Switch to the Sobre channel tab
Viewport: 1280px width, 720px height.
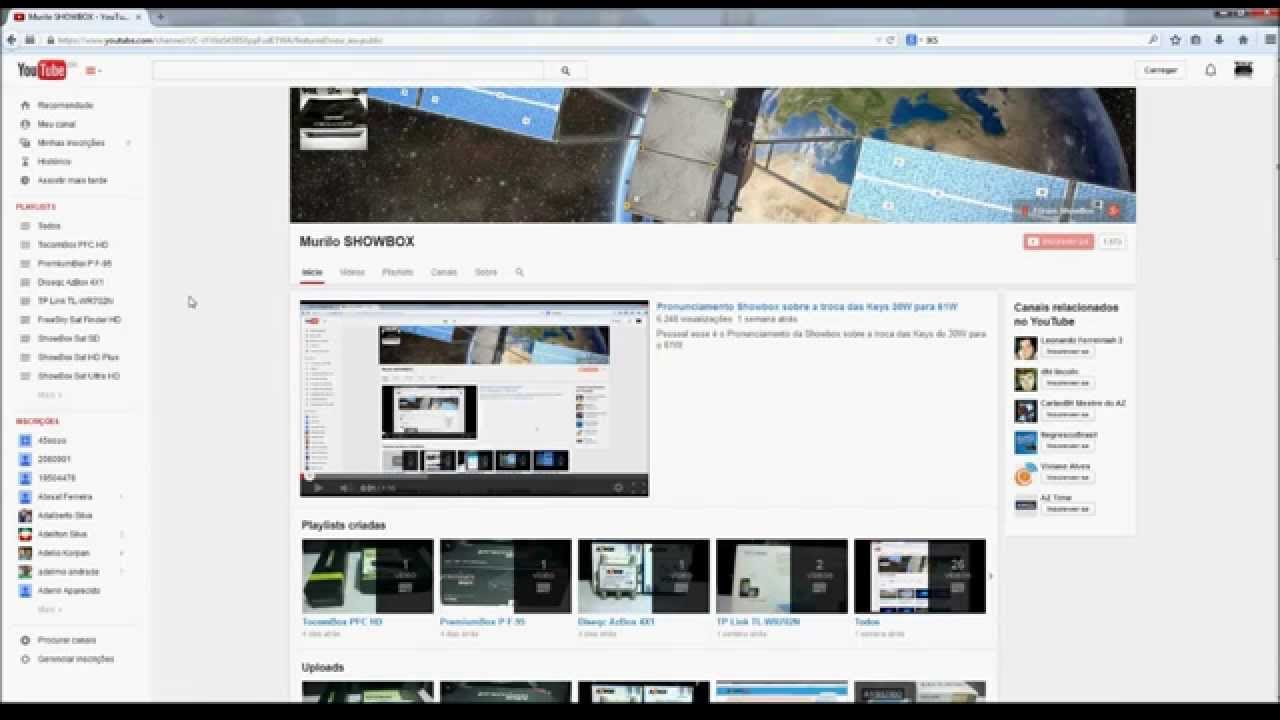[x=486, y=272]
